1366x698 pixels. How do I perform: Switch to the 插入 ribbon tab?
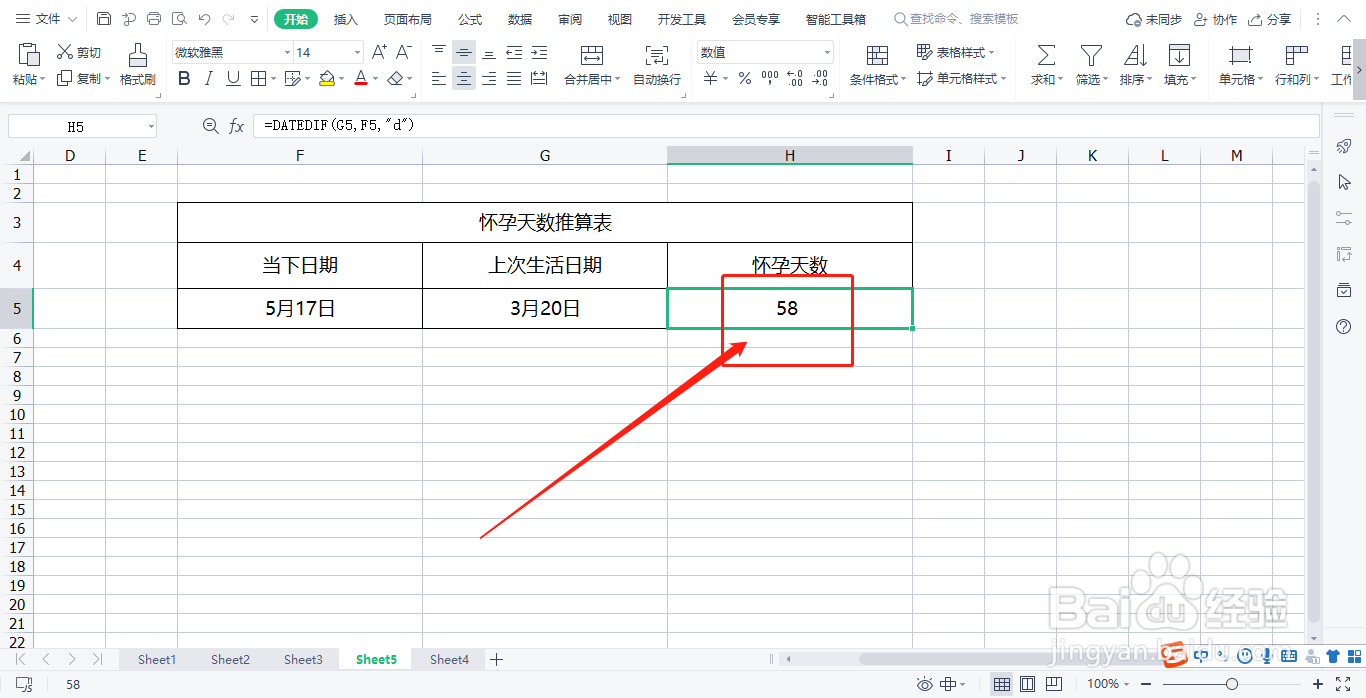(345, 18)
